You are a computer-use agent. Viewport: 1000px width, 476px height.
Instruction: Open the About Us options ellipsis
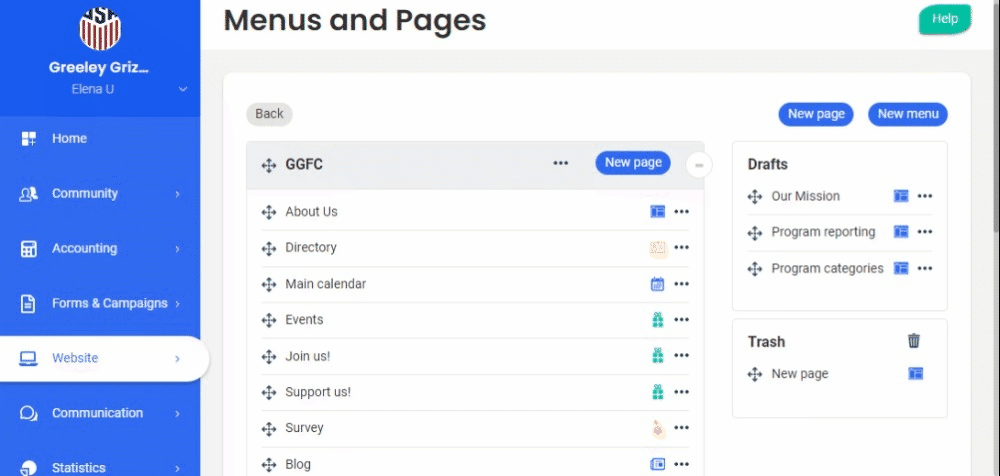click(x=682, y=212)
